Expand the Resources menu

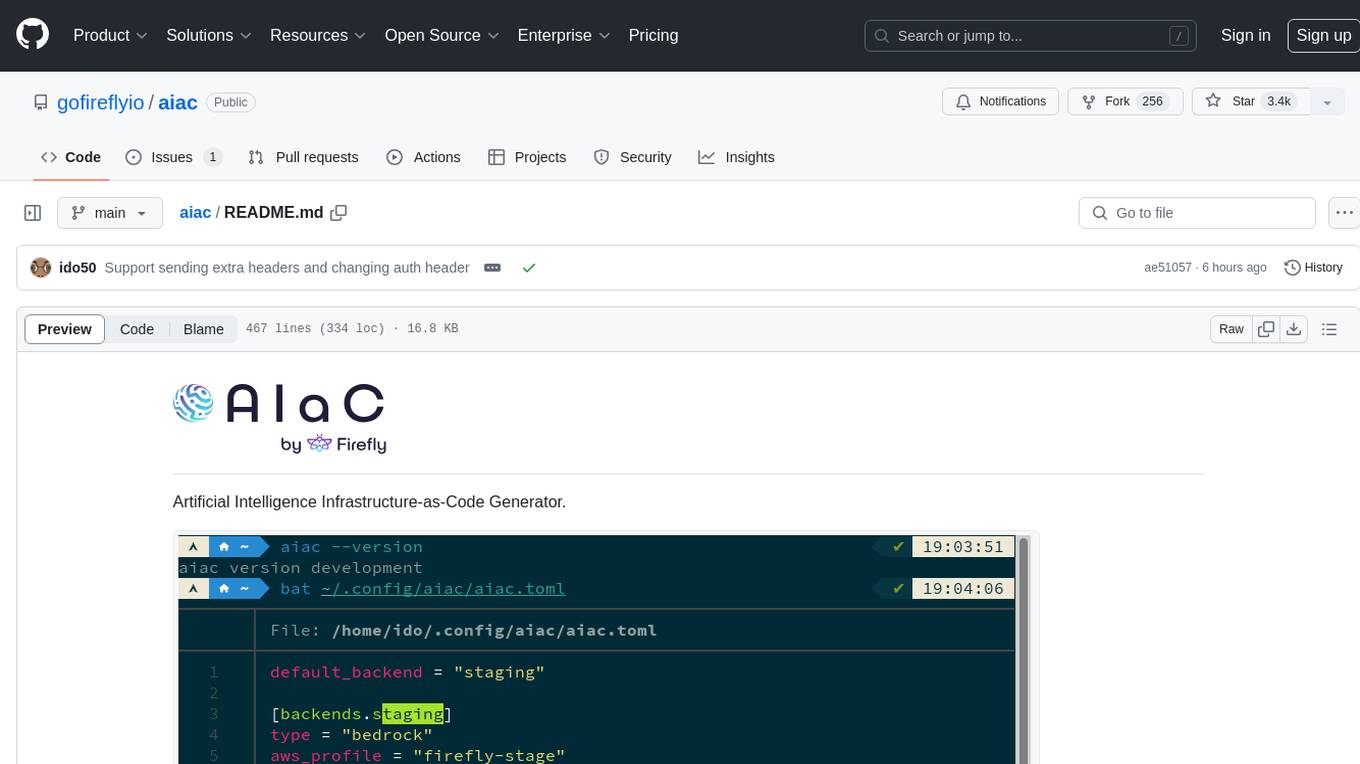click(x=317, y=35)
